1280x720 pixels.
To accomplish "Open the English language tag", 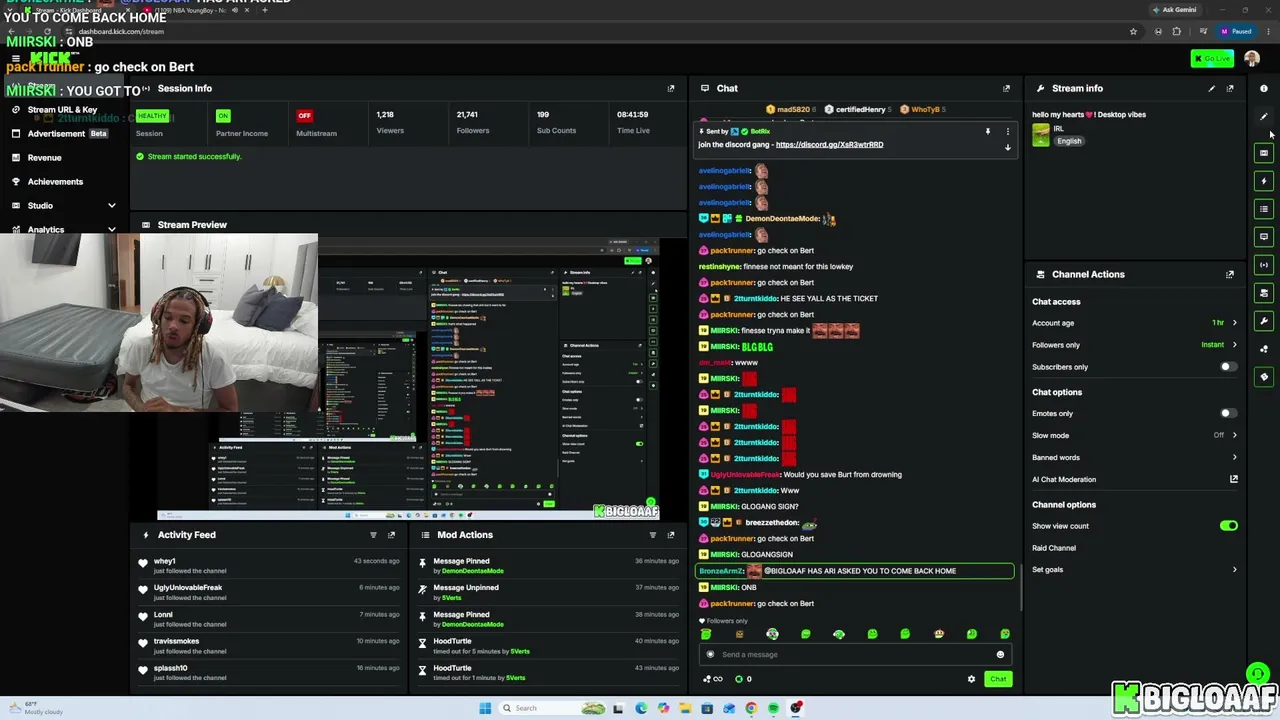I will 1069,141.
